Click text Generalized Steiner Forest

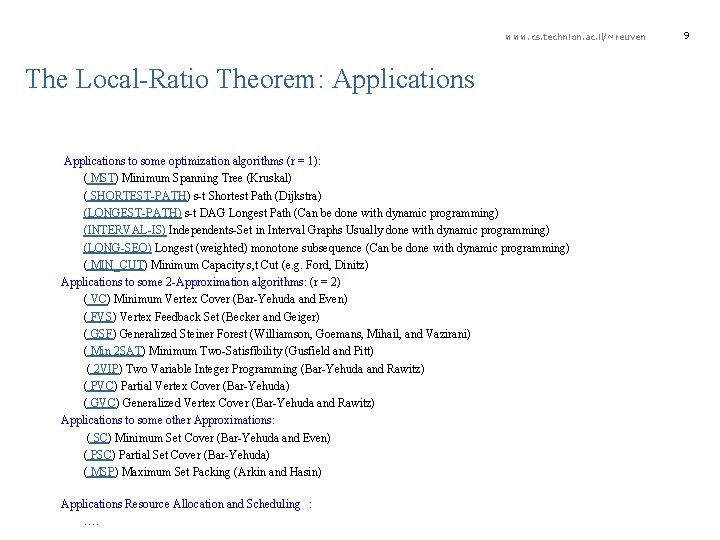[184, 334]
